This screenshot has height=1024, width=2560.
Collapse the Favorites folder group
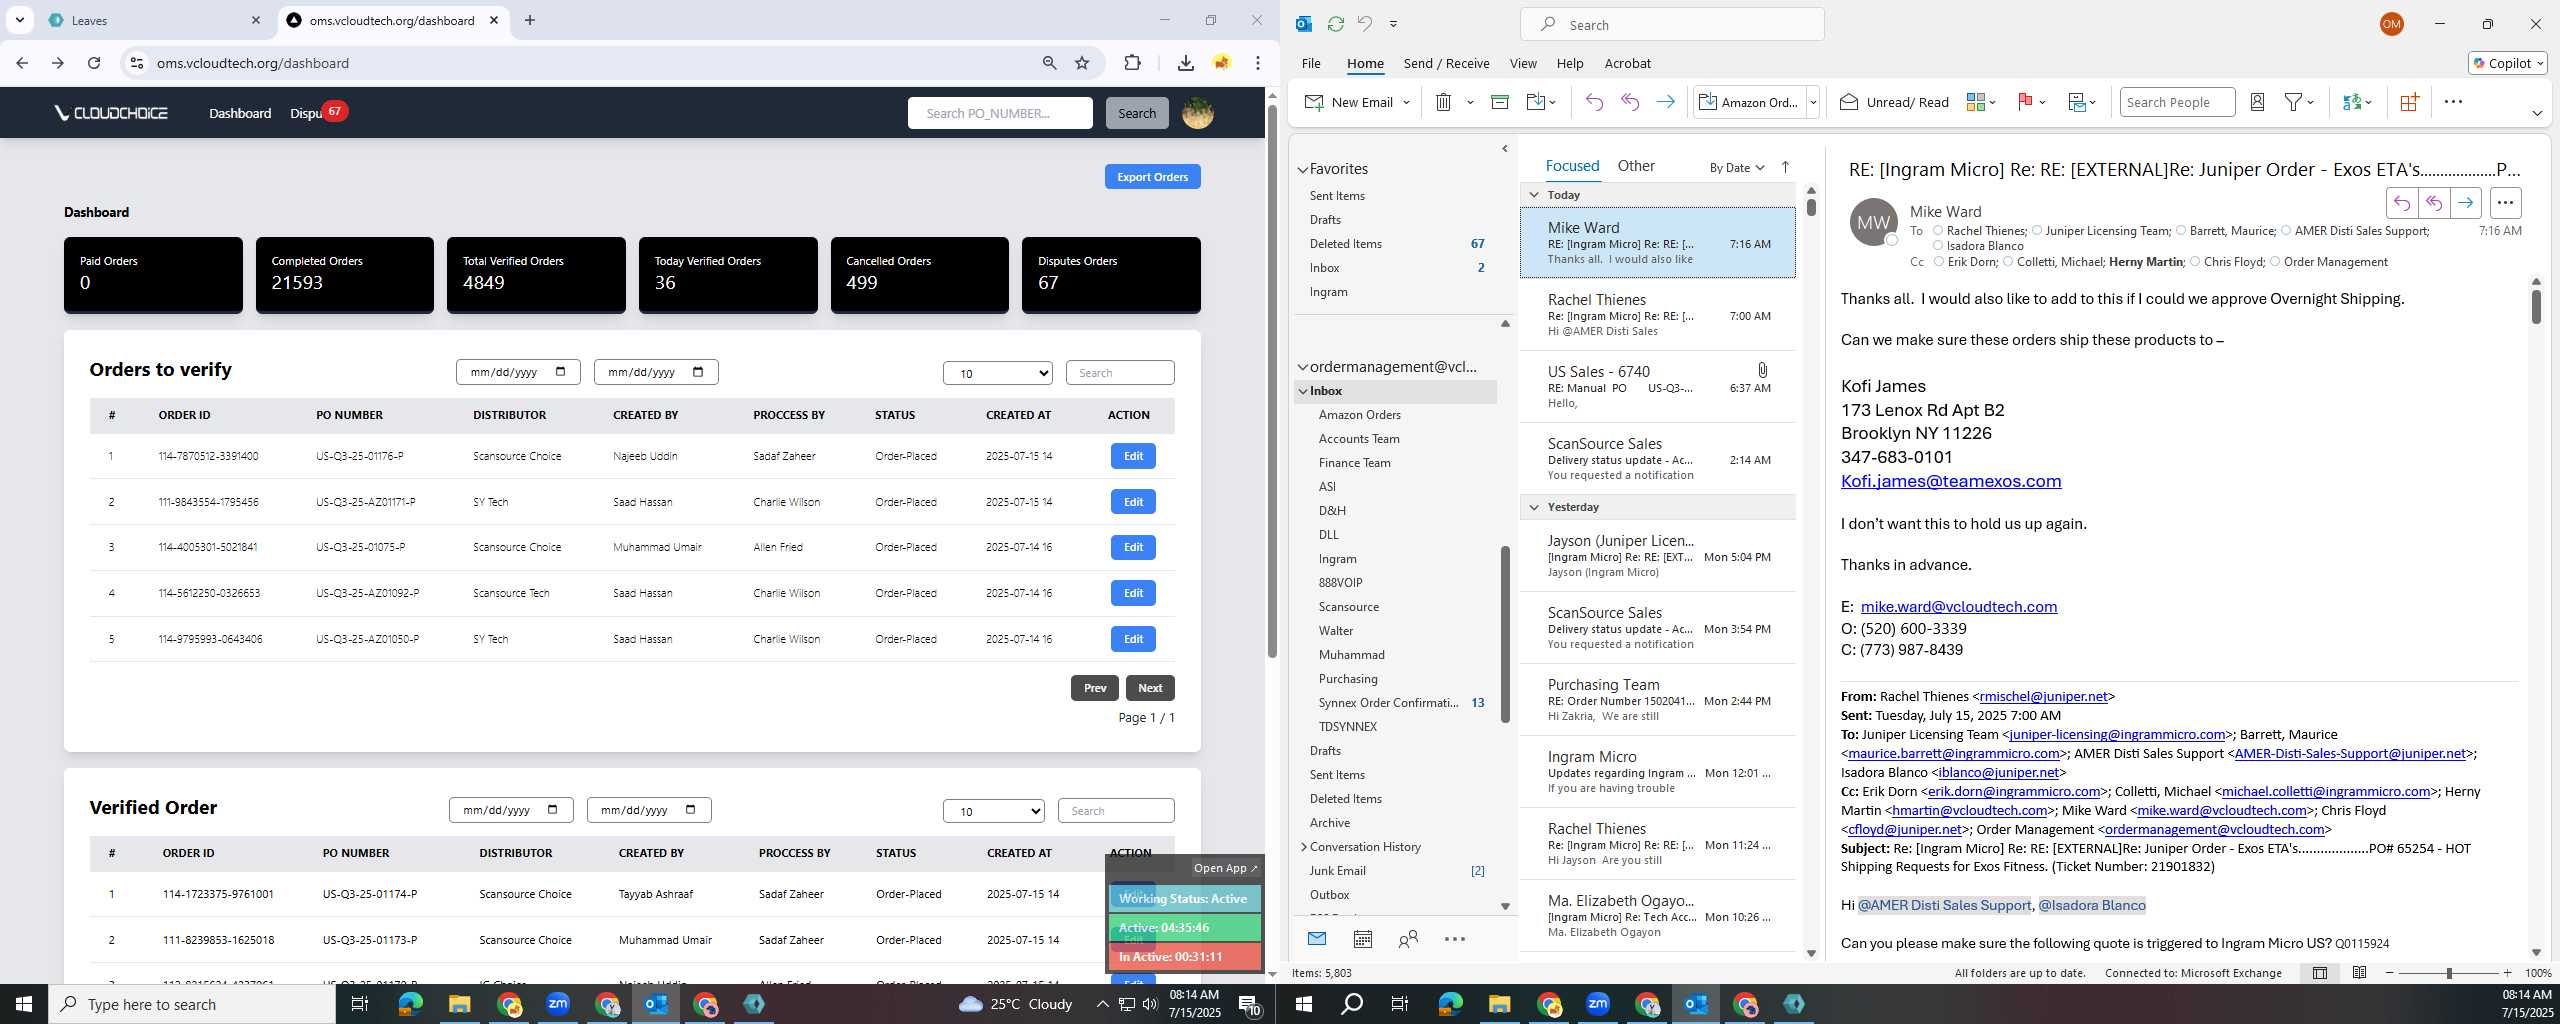(x=1303, y=170)
